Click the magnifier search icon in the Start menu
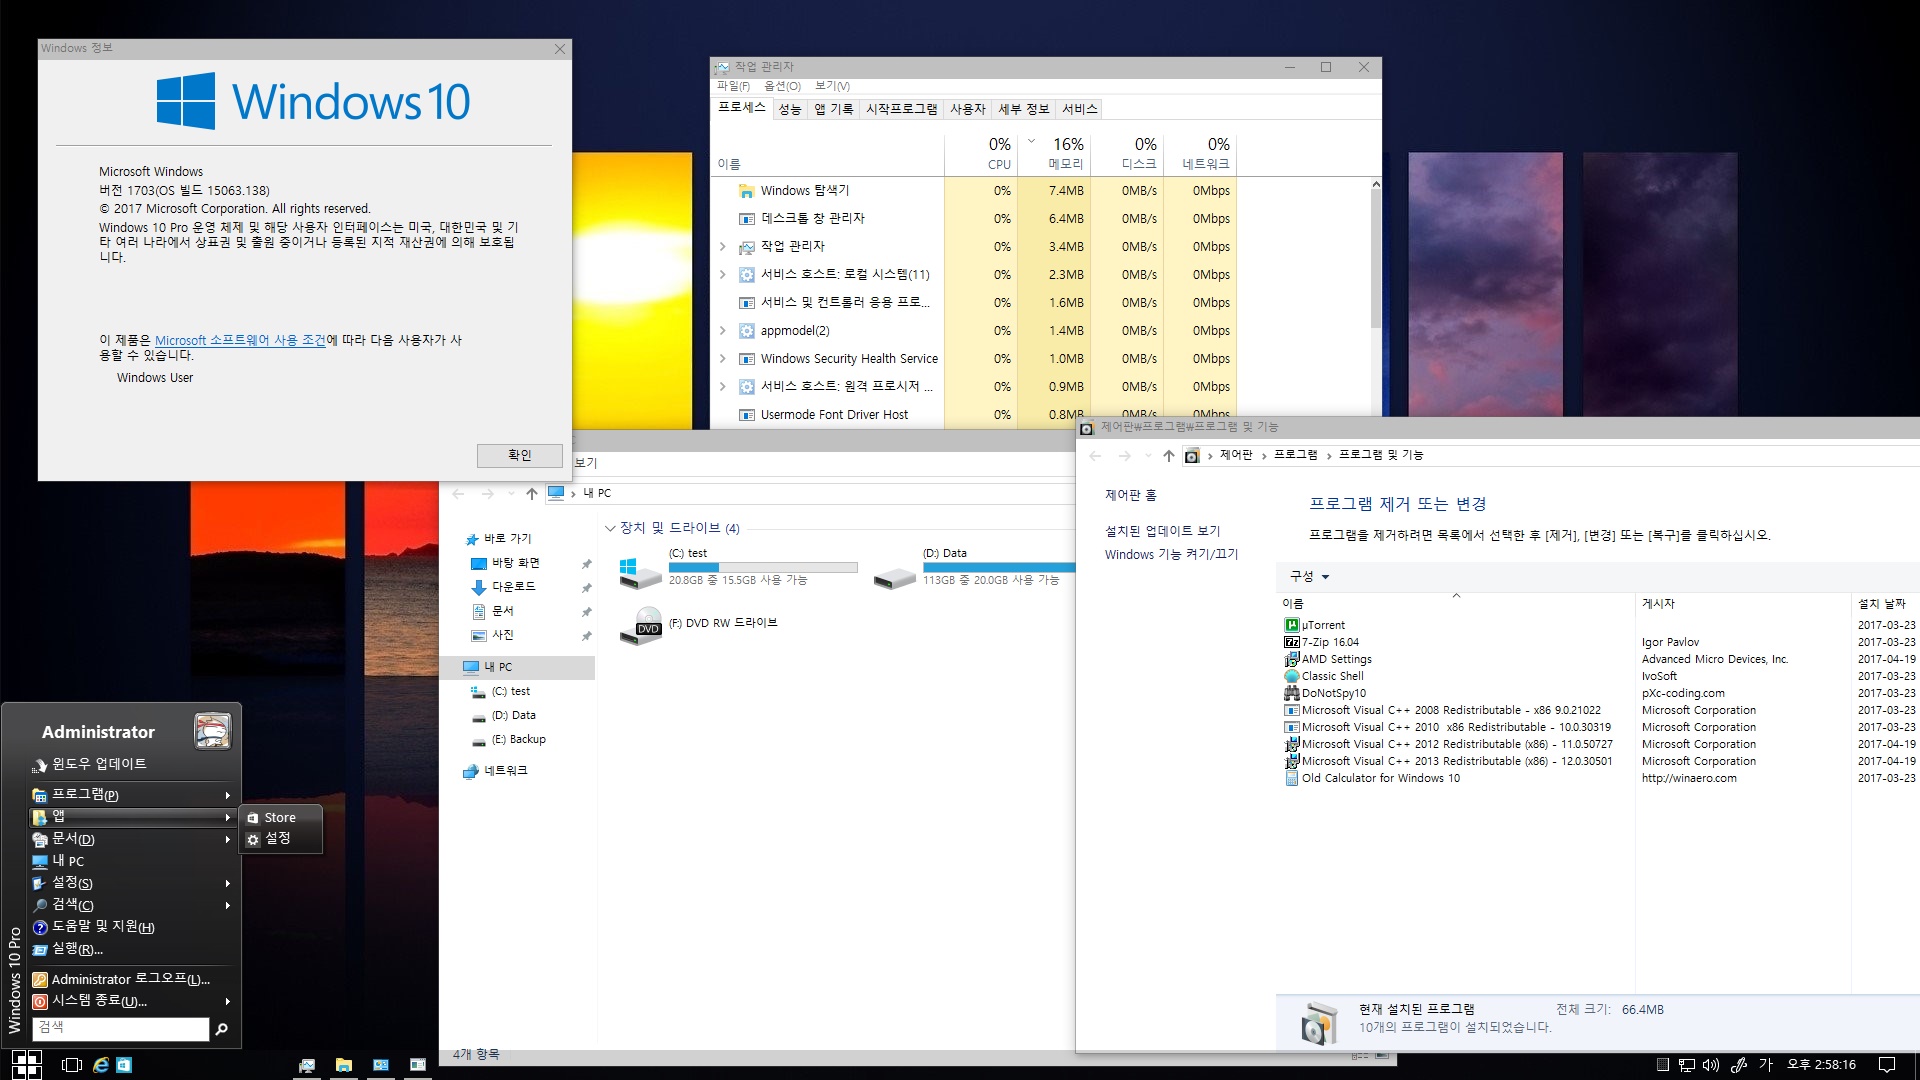The height and width of the screenshot is (1080, 1920). click(x=222, y=1028)
